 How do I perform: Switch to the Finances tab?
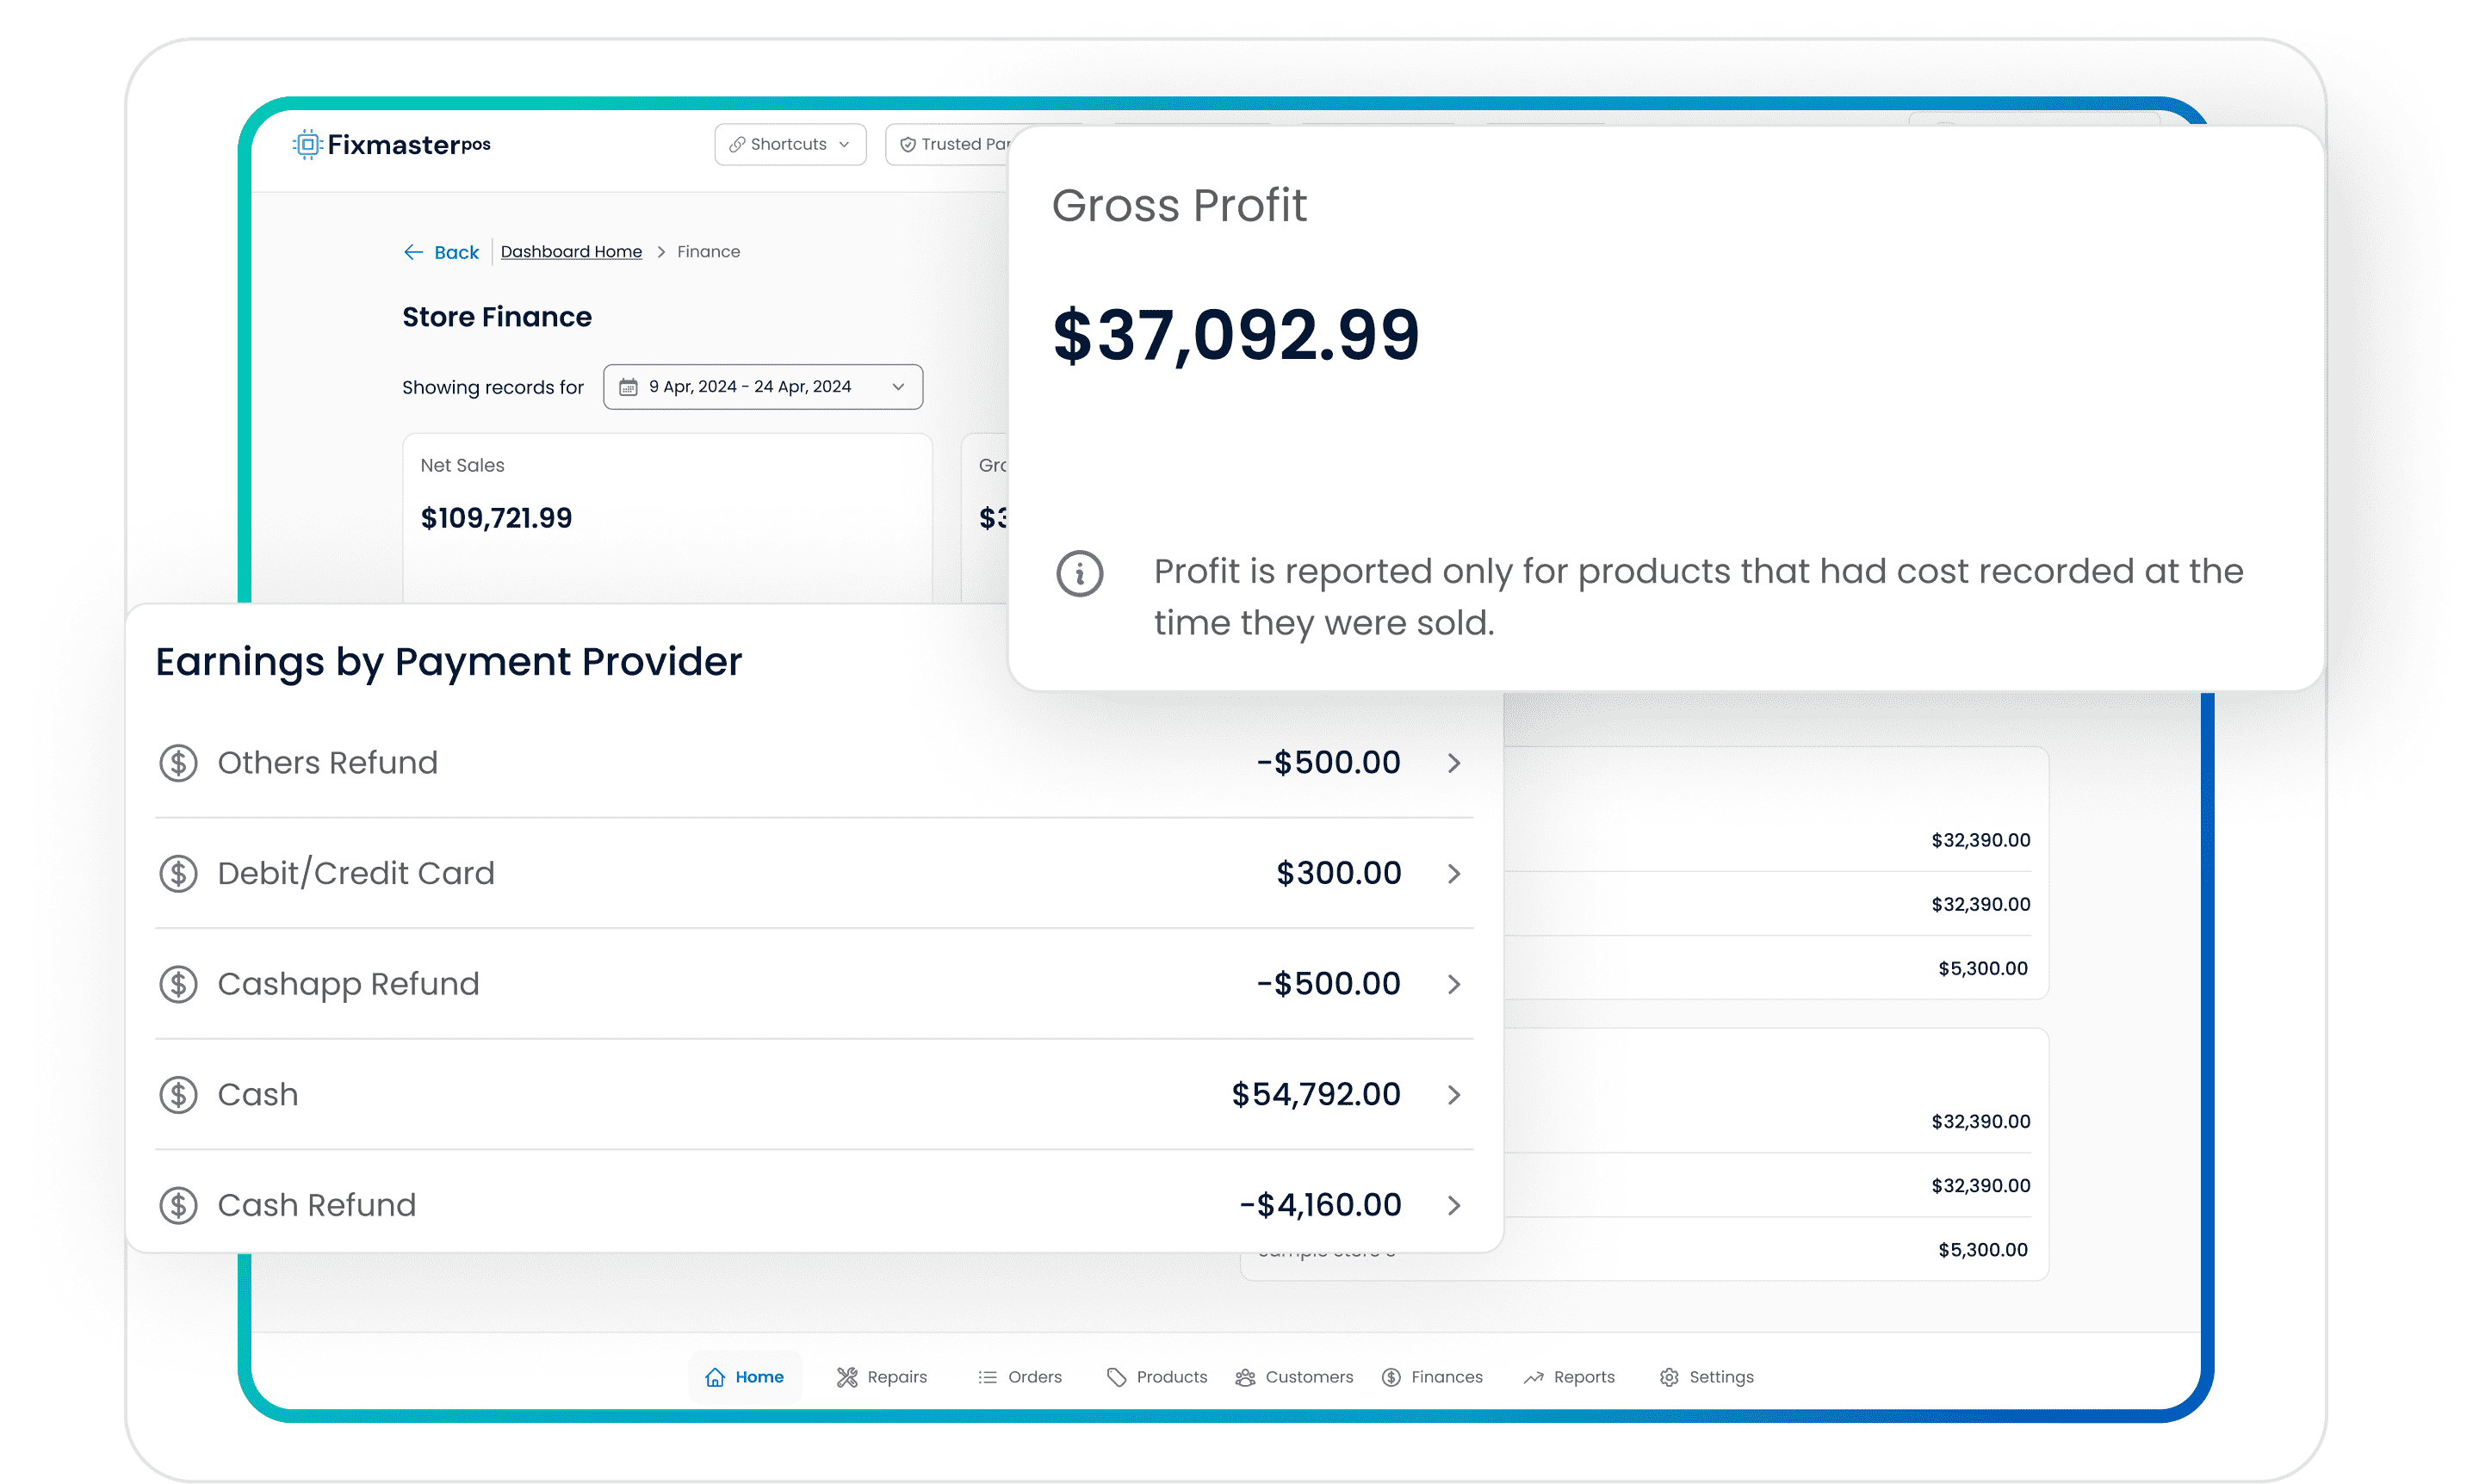coord(1432,1377)
